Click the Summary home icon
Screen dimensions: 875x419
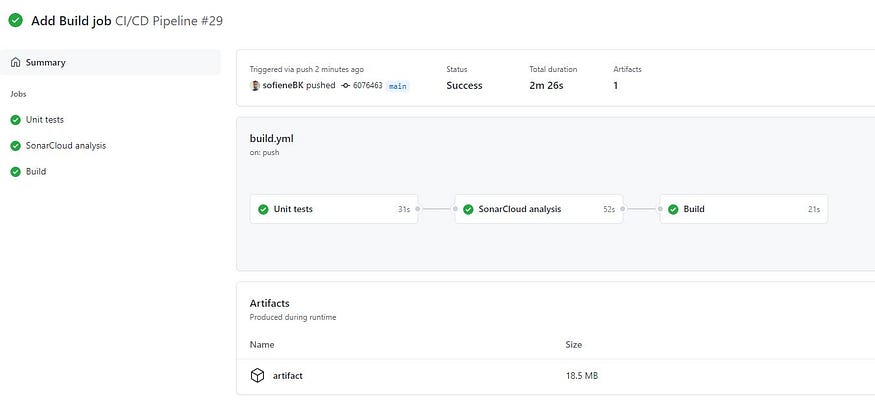[15, 62]
